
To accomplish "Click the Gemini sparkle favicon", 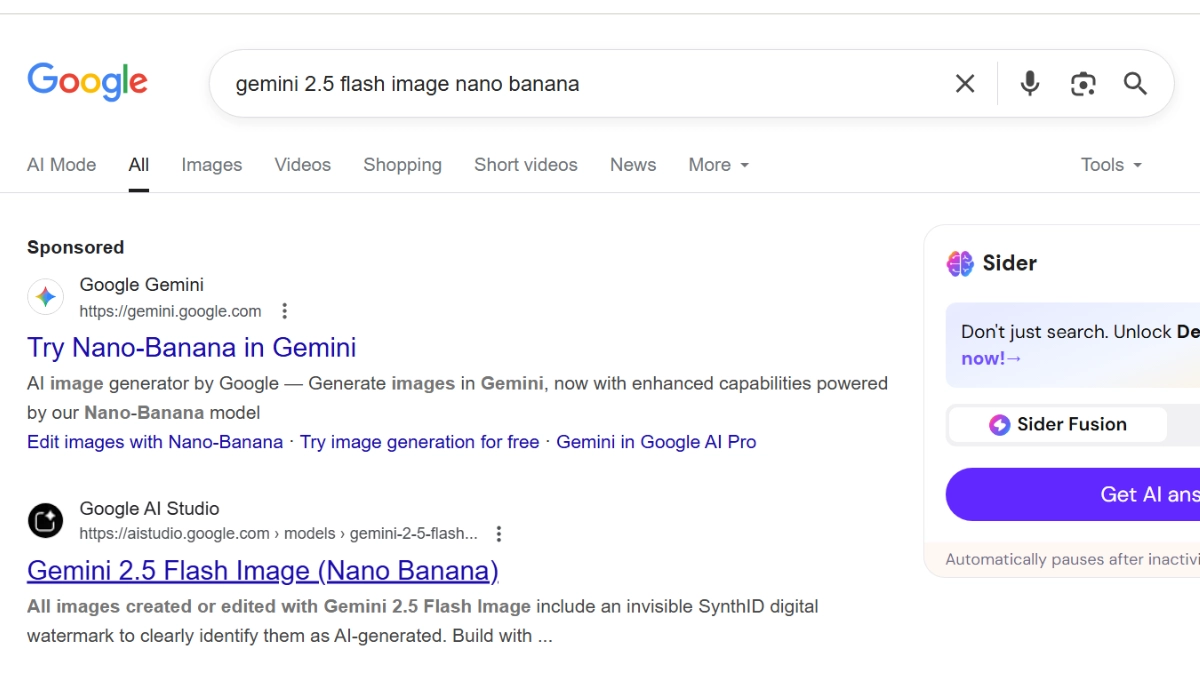I will pyautogui.click(x=45, y=297).
